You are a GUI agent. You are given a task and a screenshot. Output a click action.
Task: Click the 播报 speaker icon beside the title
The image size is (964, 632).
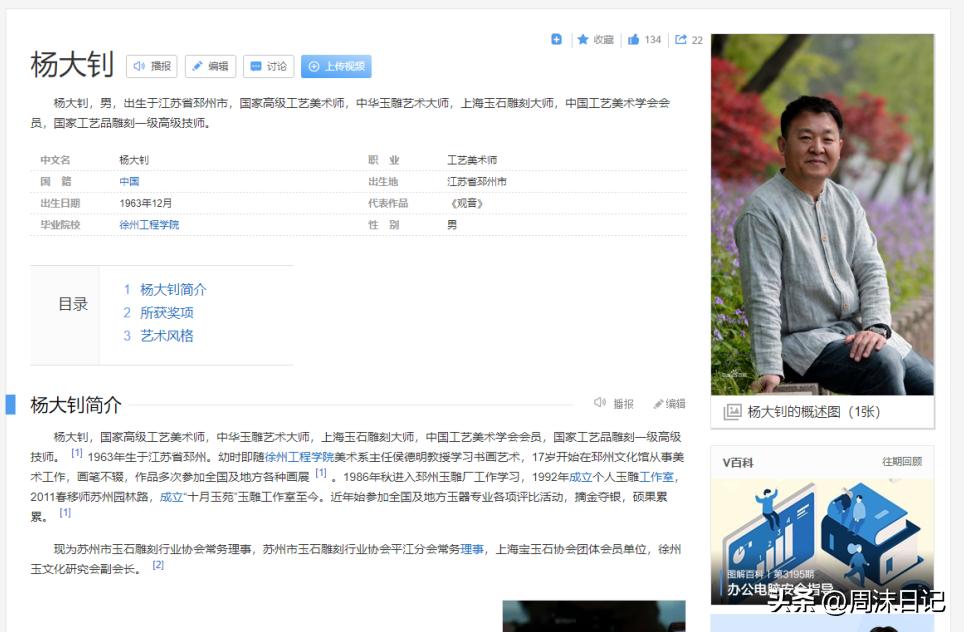click(x=141, y=66)
